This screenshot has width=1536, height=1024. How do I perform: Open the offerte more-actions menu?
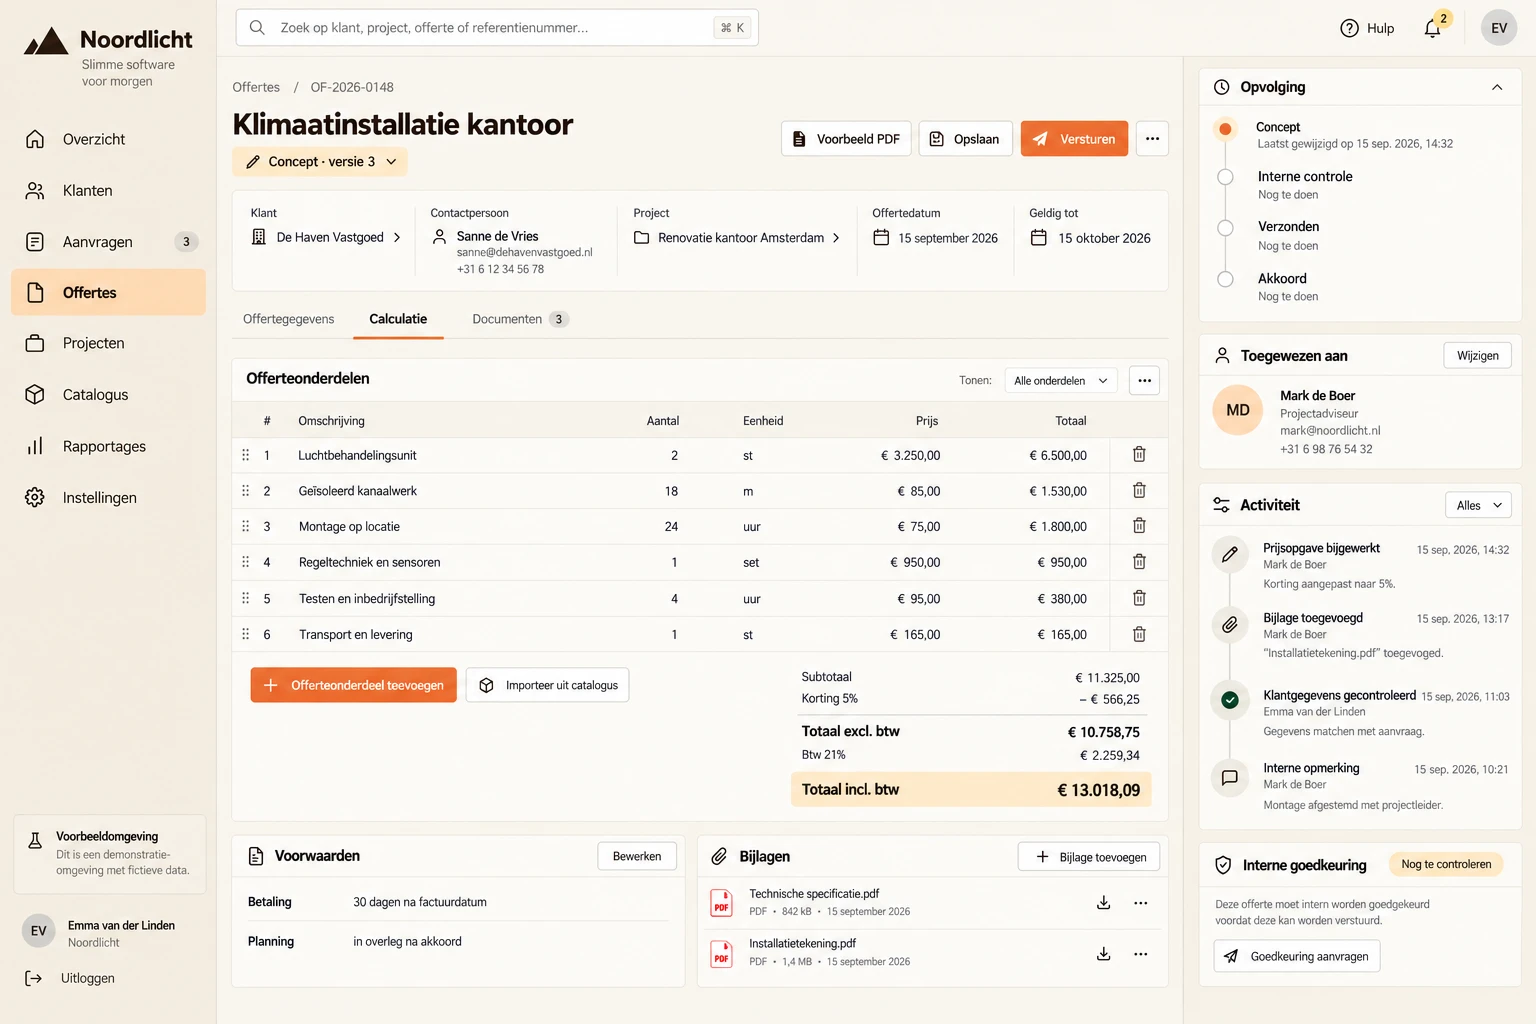pyautogui.click(x=1153, y=139)
